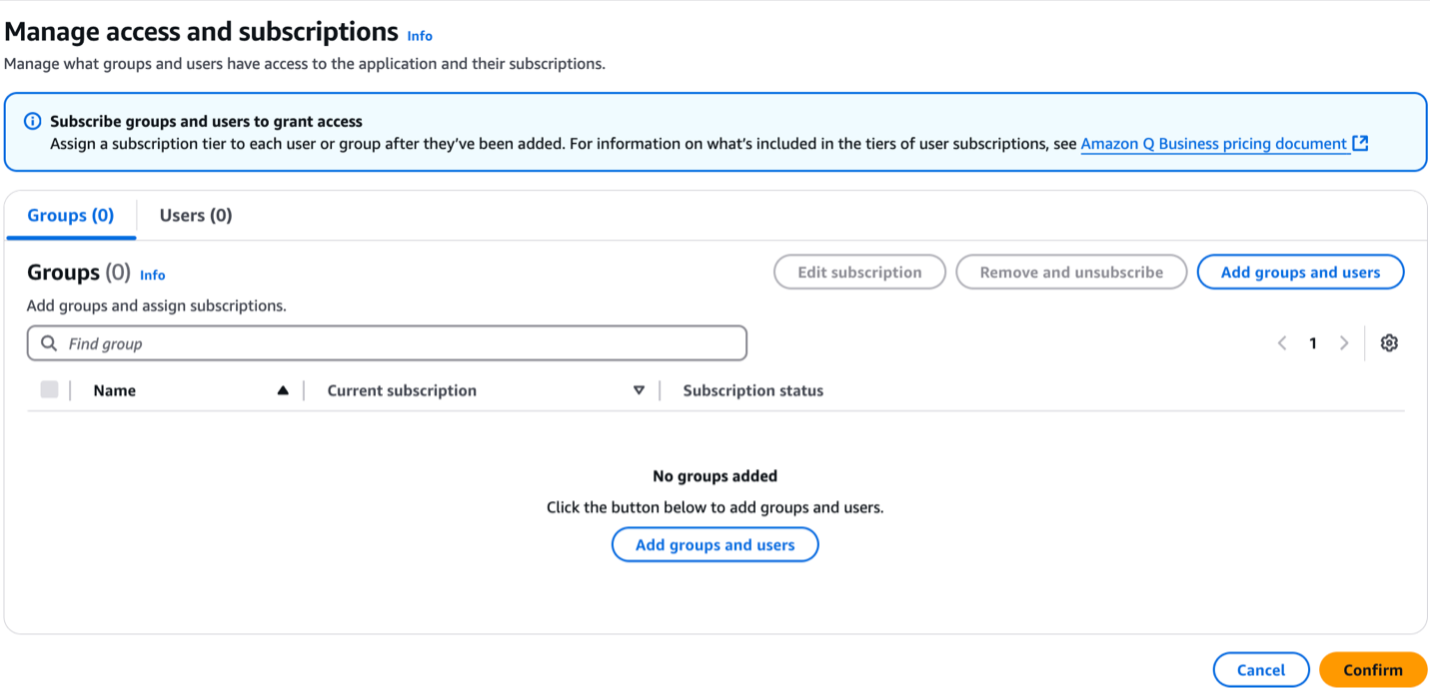The width and height of the screenshot is (1430, 690).
Task: Click Add groups and users at top right
Action: click(x=1300, y=271)
